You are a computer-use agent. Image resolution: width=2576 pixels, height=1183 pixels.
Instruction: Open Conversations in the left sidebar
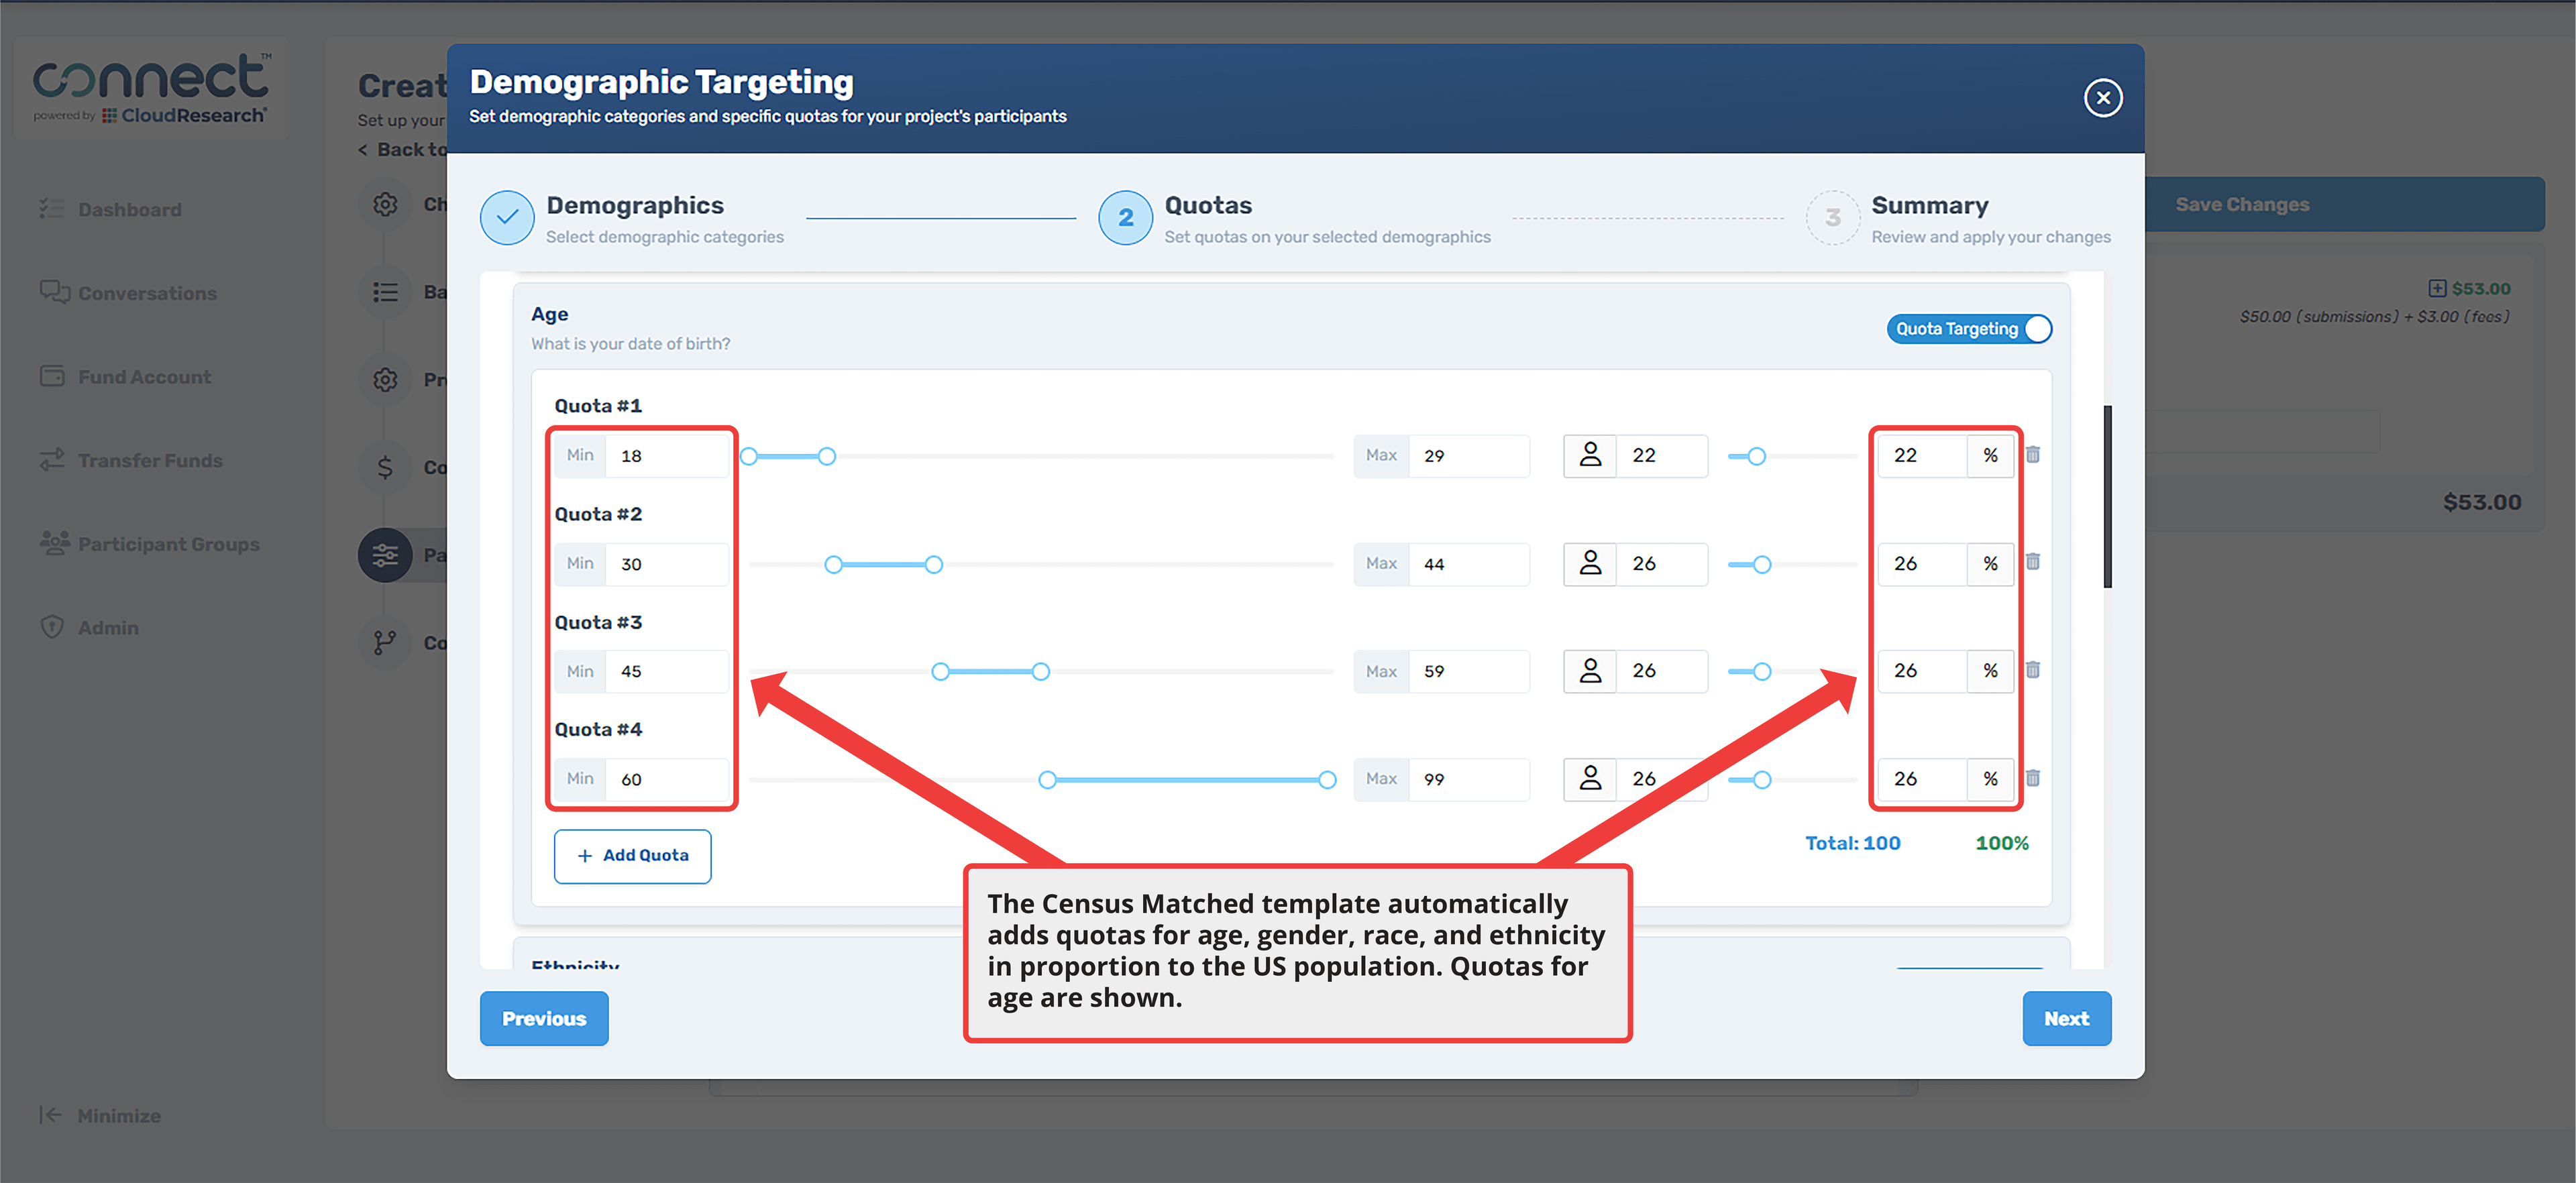(128, 293)
